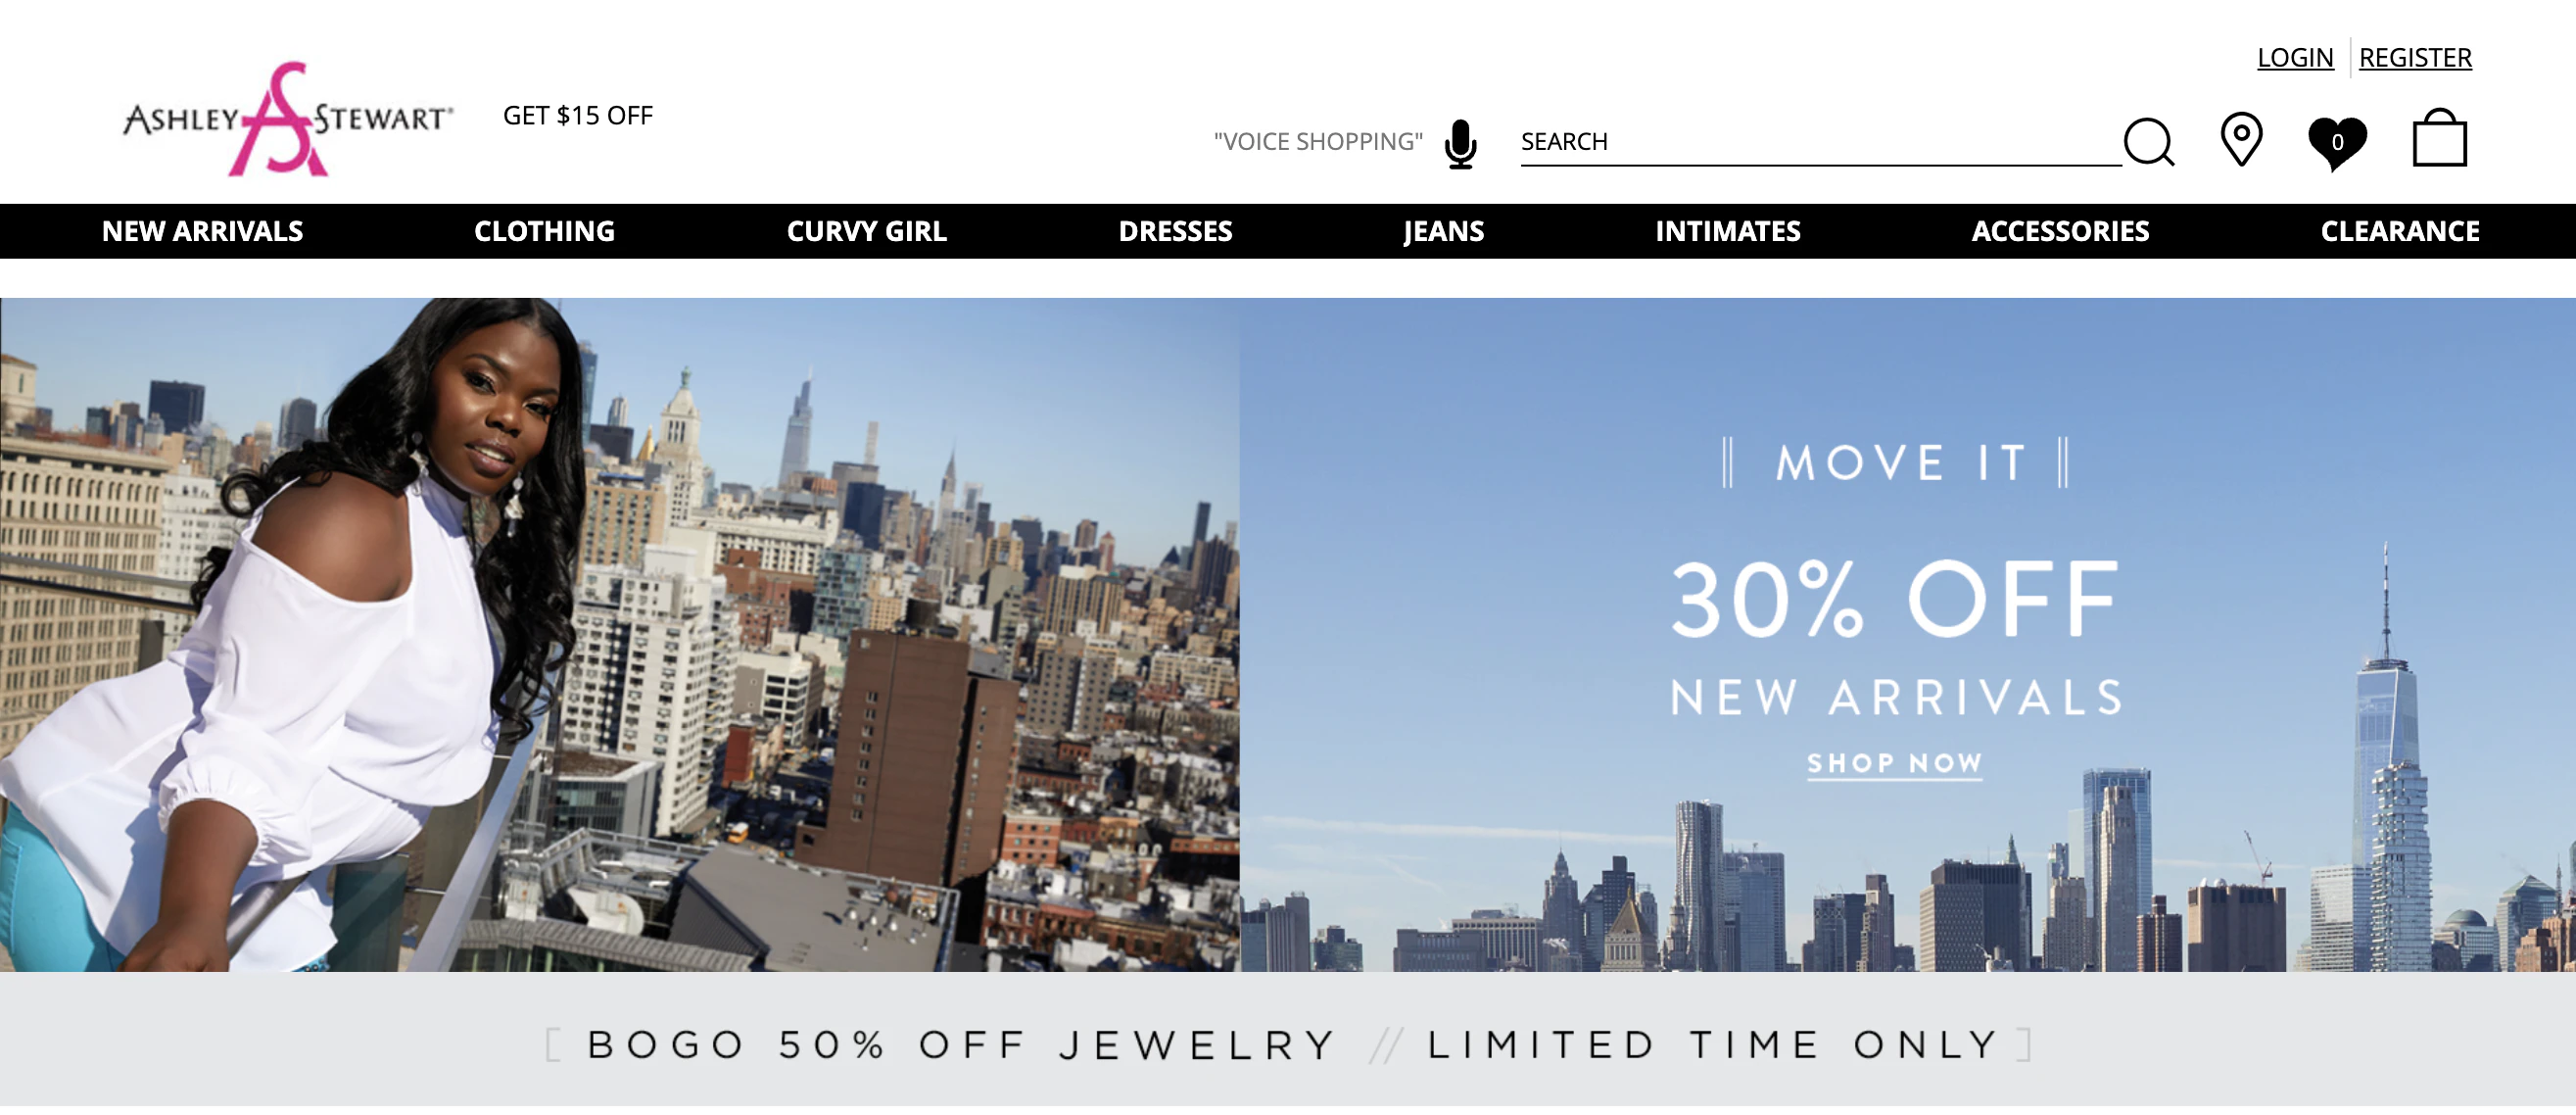Open the wishlist heart icon
2576x1115 pixels.
coord(2337,143)
